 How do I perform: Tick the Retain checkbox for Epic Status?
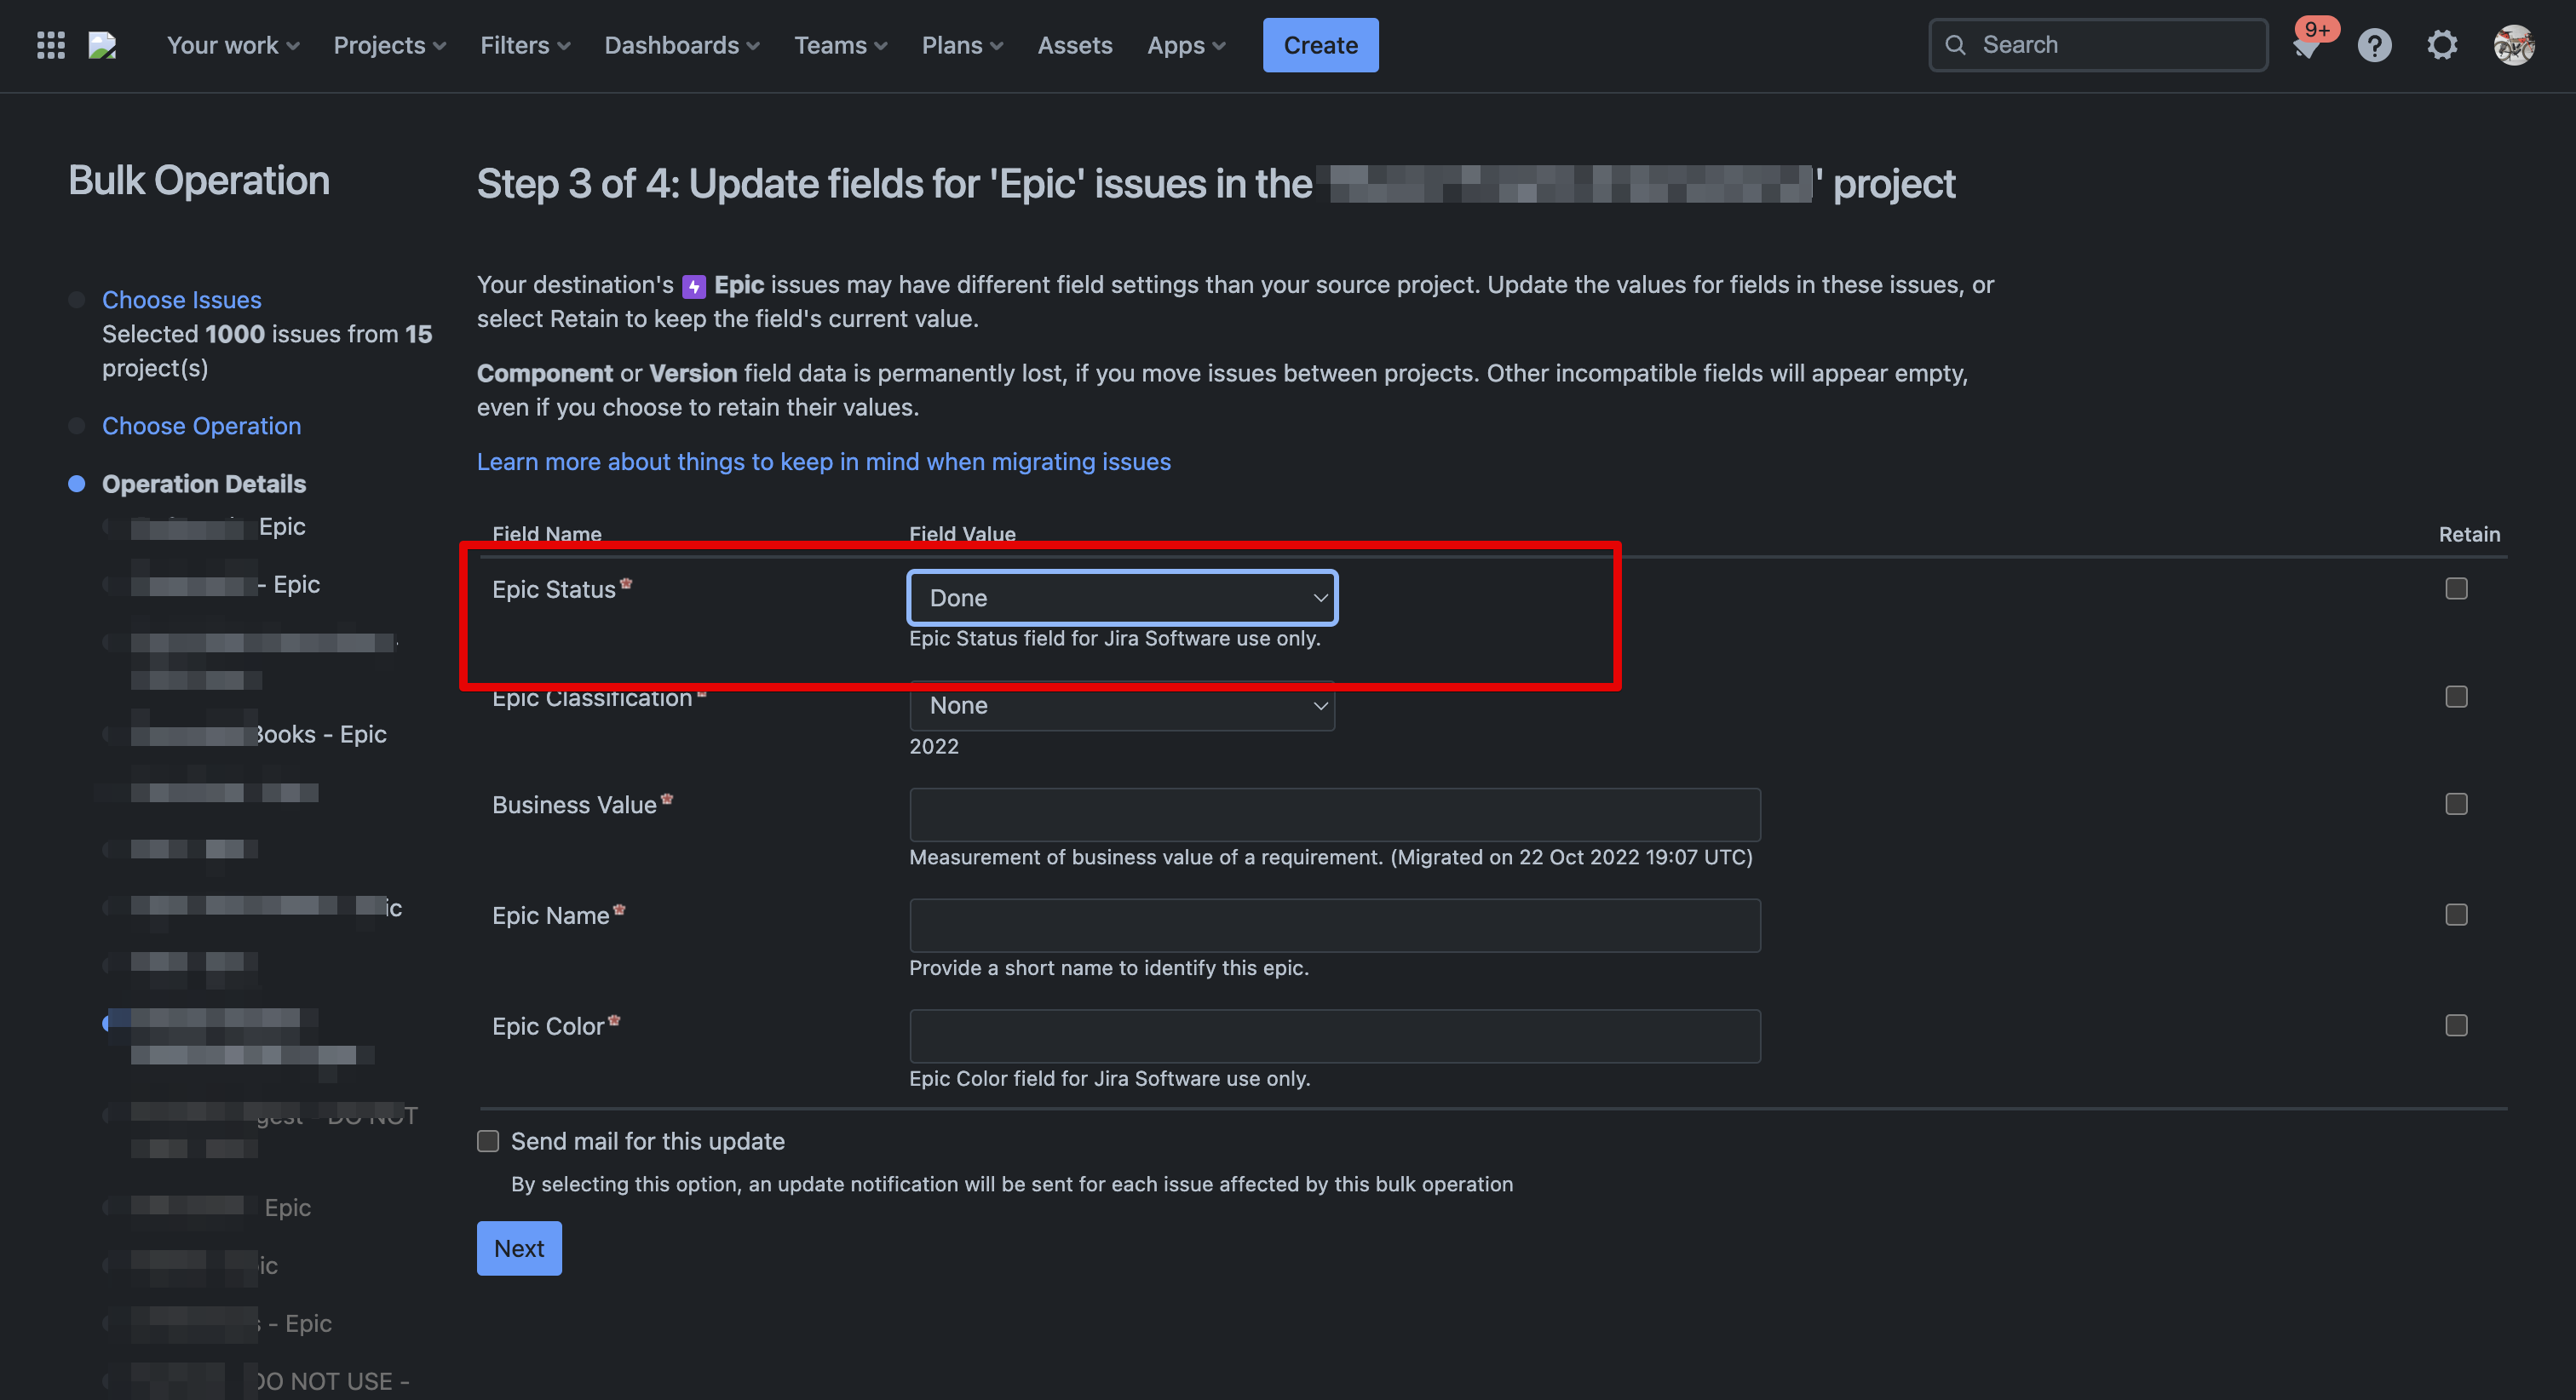pos(2456,589)
